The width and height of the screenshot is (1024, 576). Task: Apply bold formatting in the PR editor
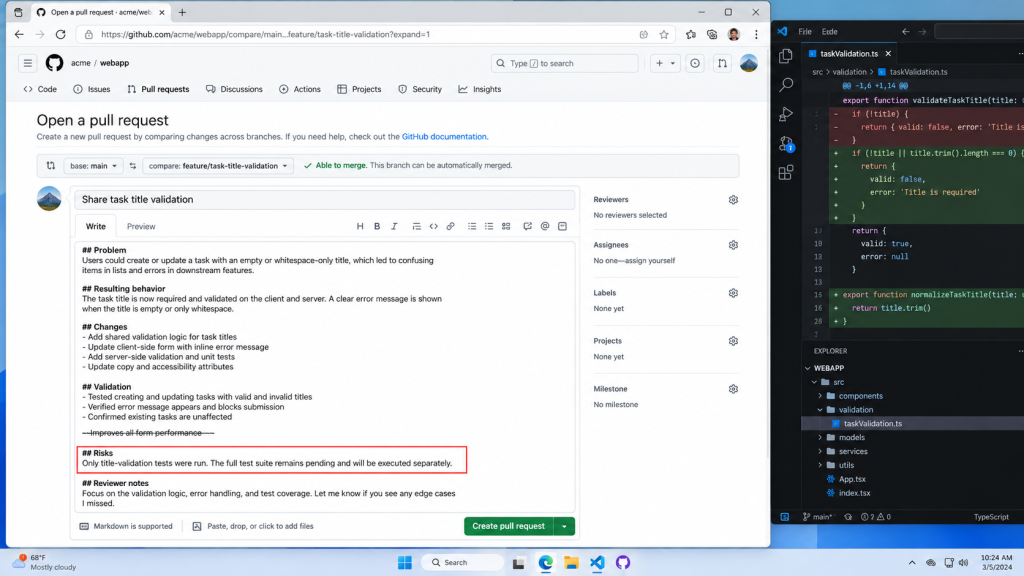click(377, 226)
